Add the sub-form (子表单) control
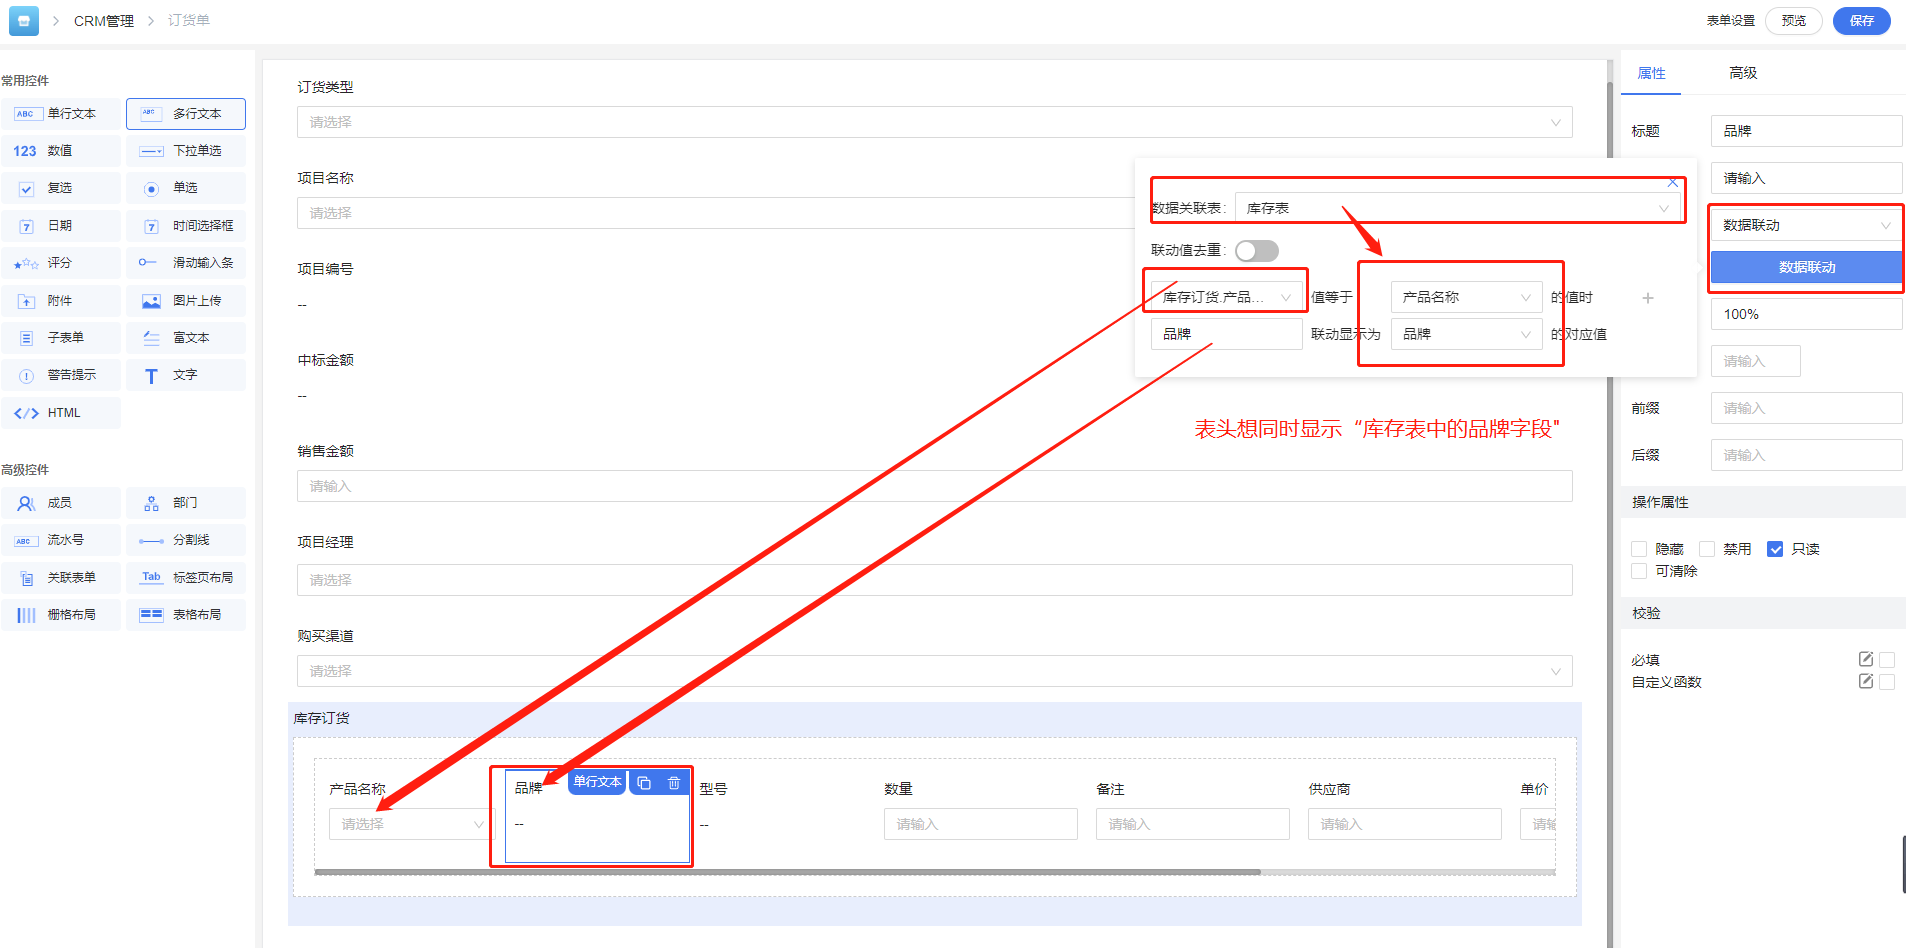Viewport: 1906px width, 948px height. tap(61, 338)
